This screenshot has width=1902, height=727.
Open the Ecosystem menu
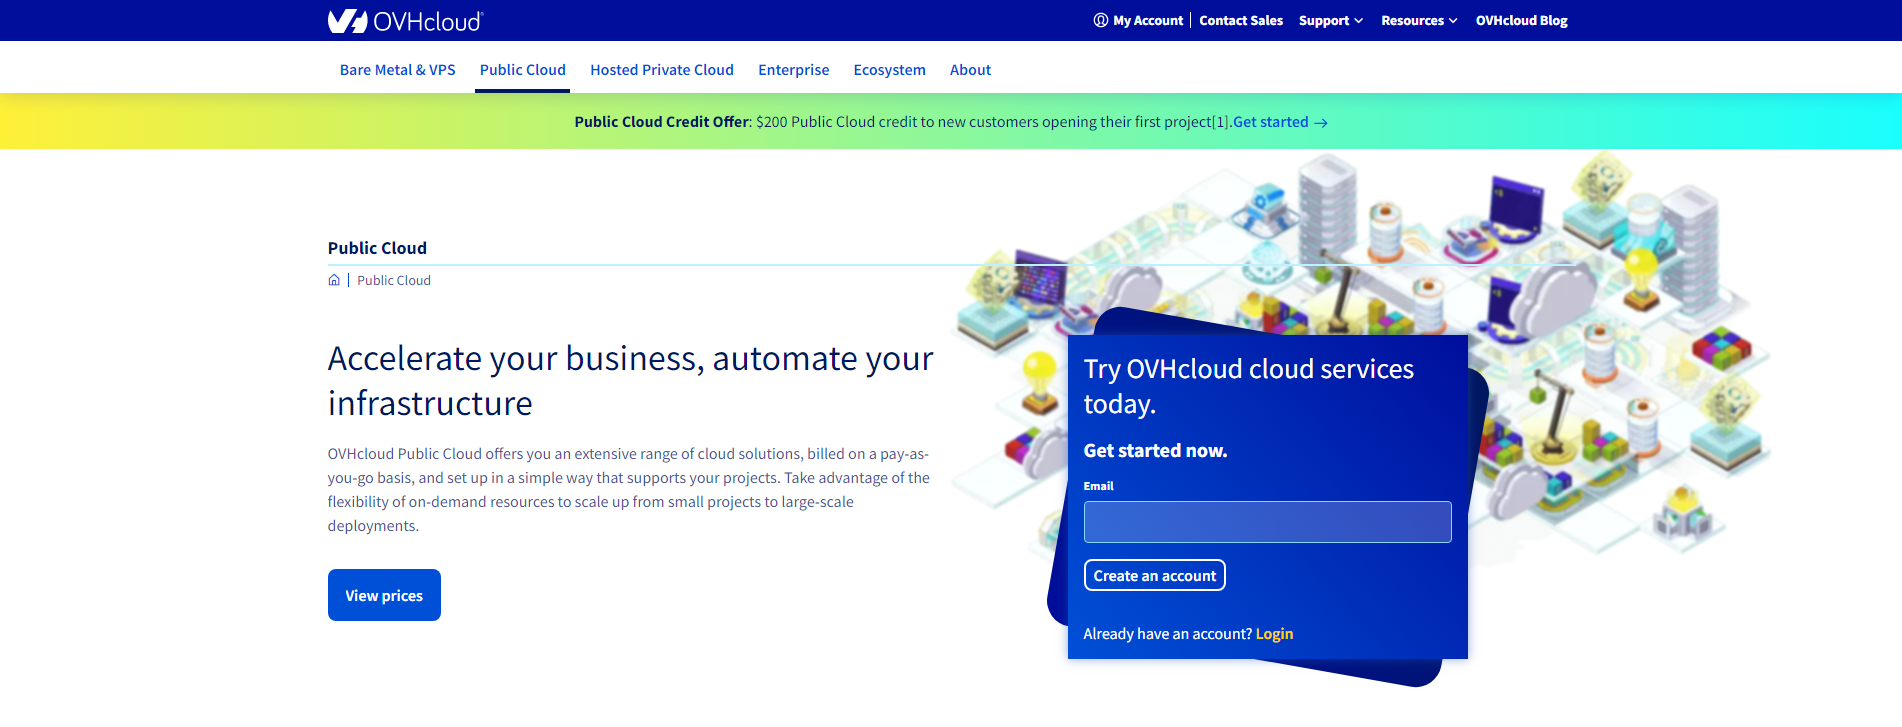[x=889, y=70]
